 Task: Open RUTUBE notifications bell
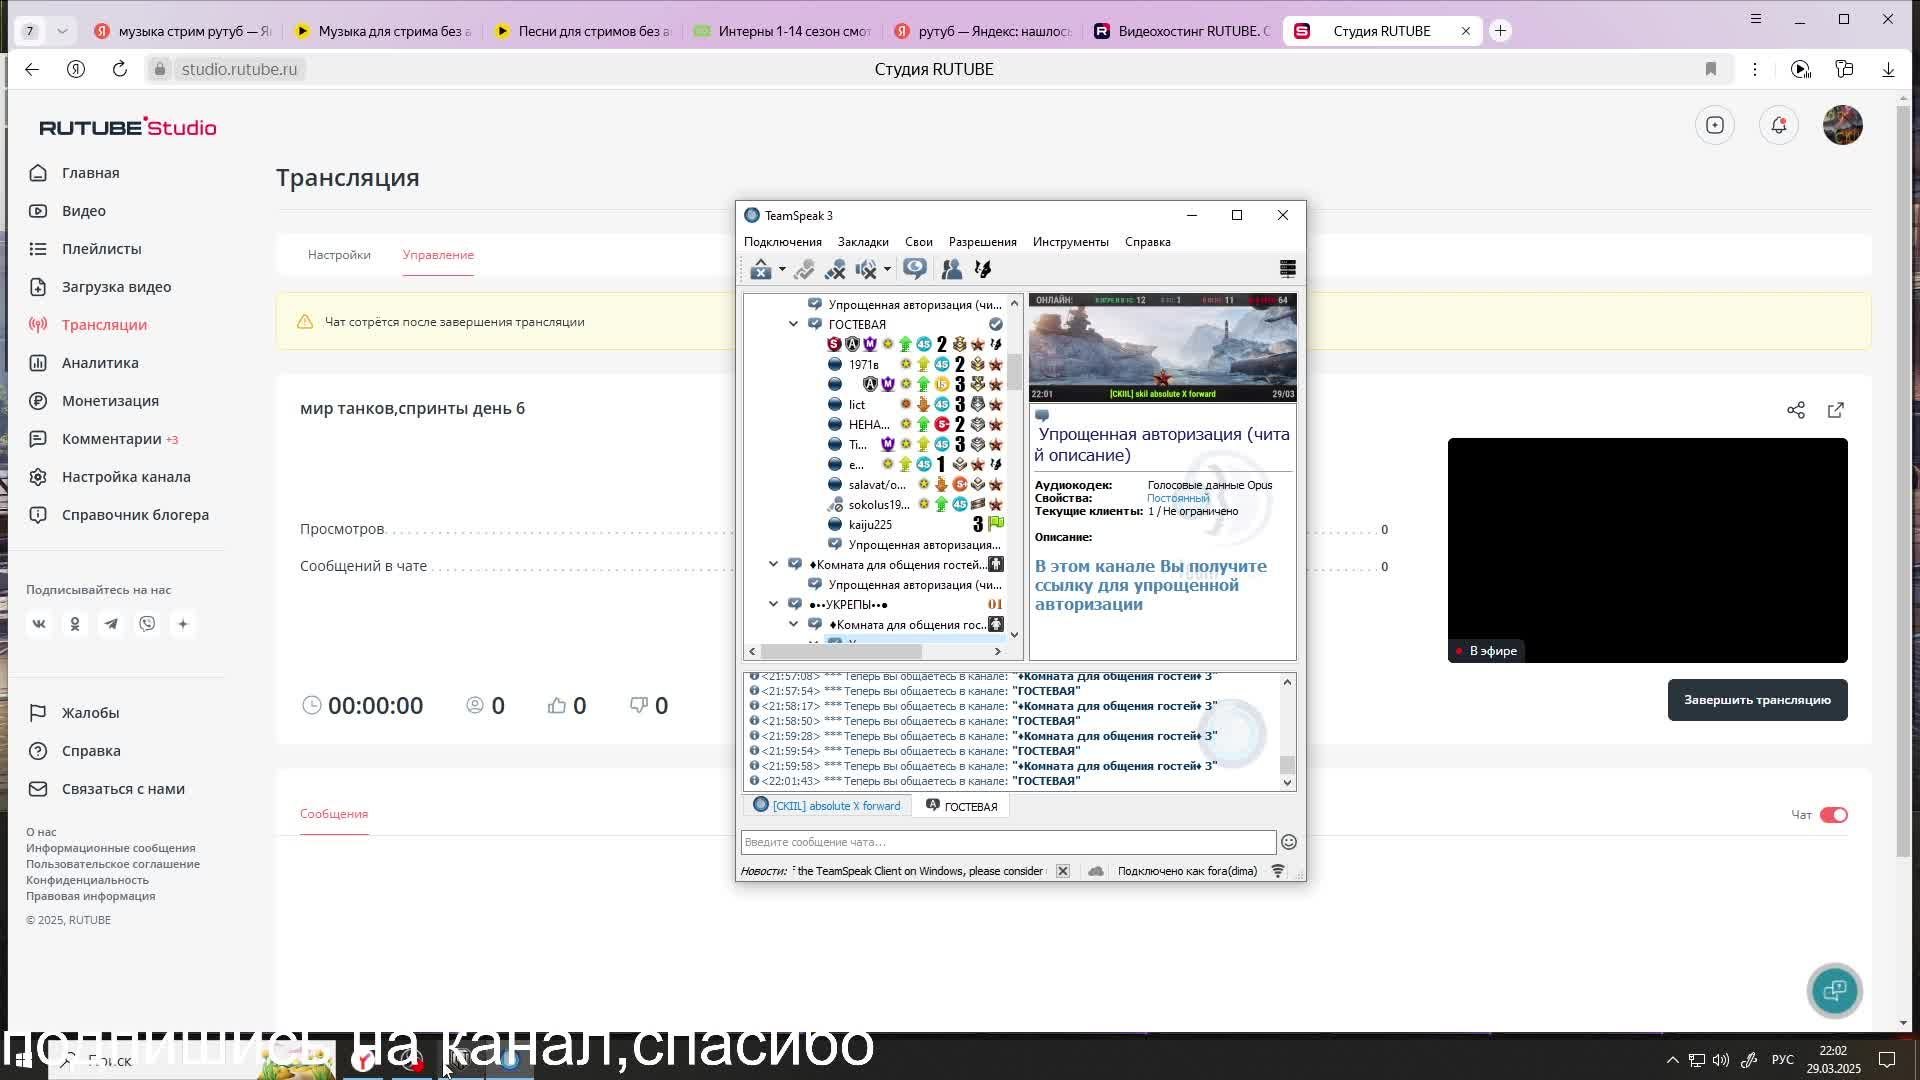(1778, 125)
